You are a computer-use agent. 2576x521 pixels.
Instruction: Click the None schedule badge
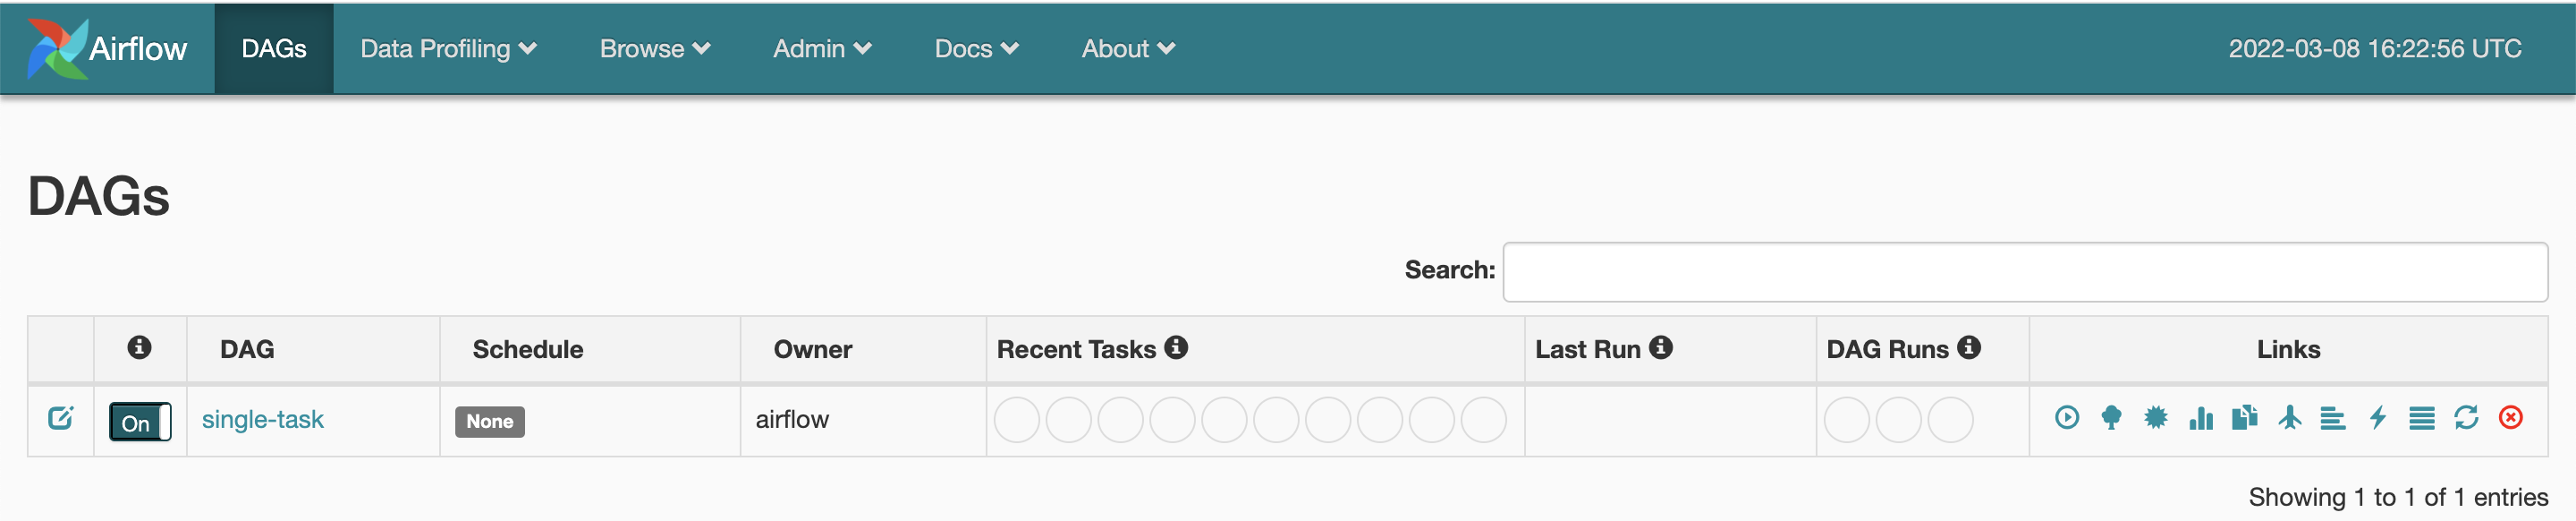[489, 422]
